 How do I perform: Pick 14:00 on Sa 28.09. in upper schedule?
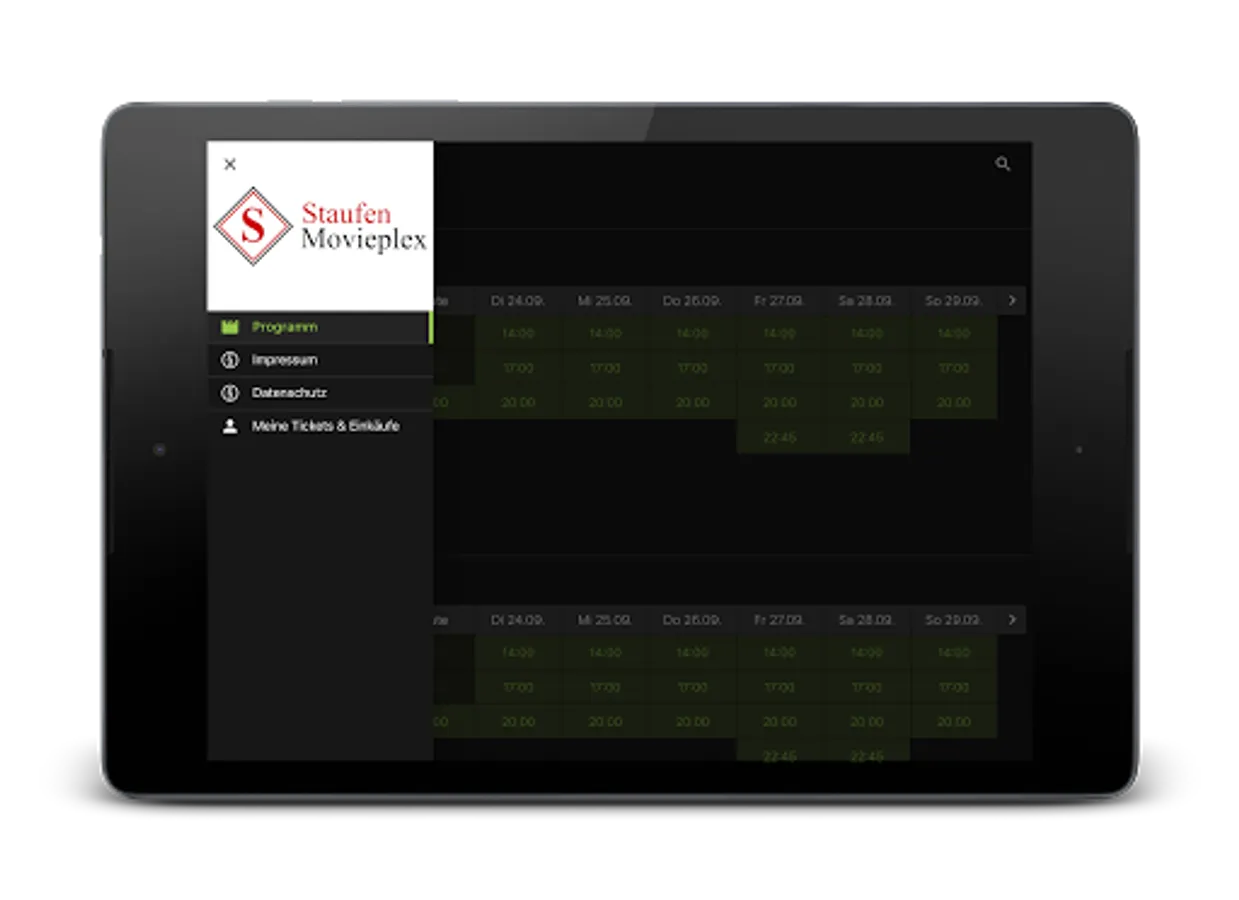pos(866,333)
